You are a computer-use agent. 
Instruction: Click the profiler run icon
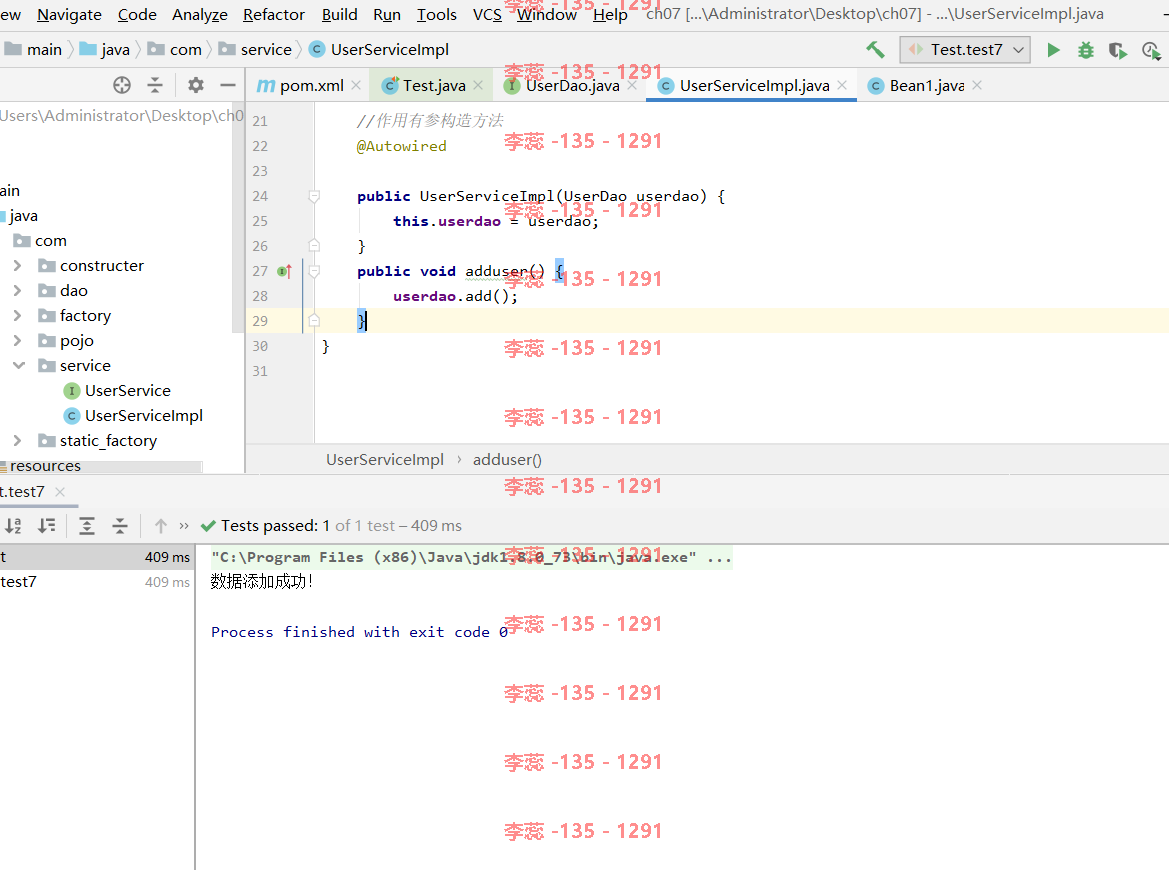click(1150, 50)
